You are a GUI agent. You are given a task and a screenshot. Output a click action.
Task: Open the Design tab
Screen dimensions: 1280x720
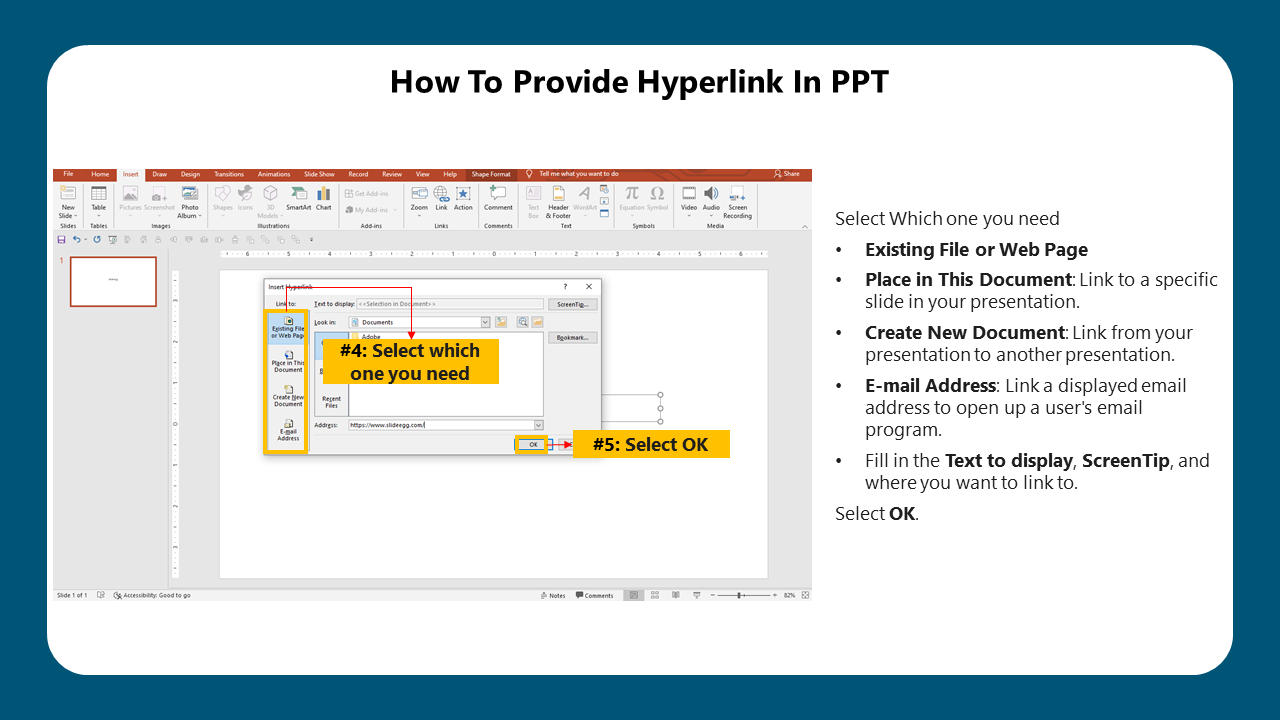[x=190, y=174]
